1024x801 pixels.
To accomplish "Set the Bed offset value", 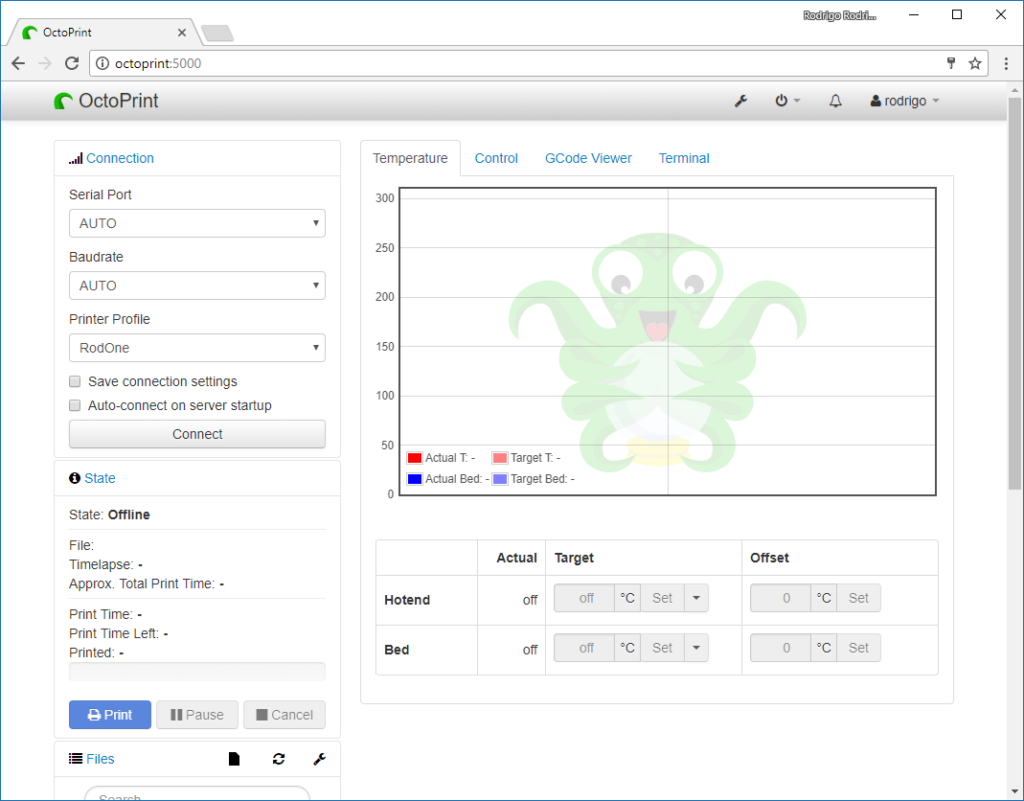I will tap(858, 648).
